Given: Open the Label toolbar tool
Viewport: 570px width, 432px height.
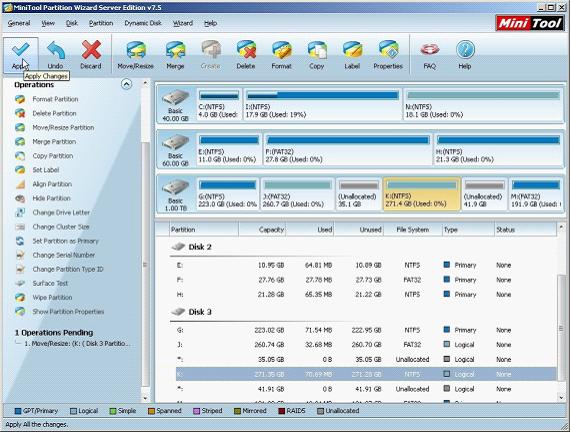Looking at the screenshot, I should (x=352, y=55).
